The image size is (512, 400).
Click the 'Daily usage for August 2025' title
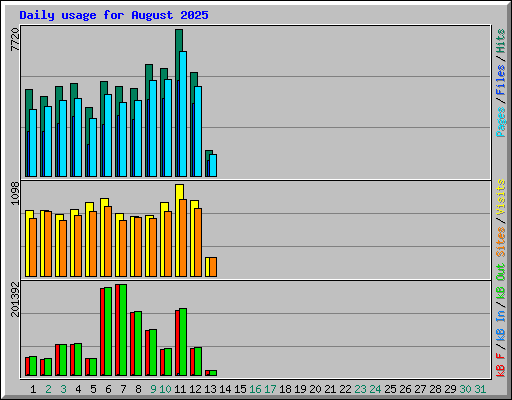pos(114,15)
